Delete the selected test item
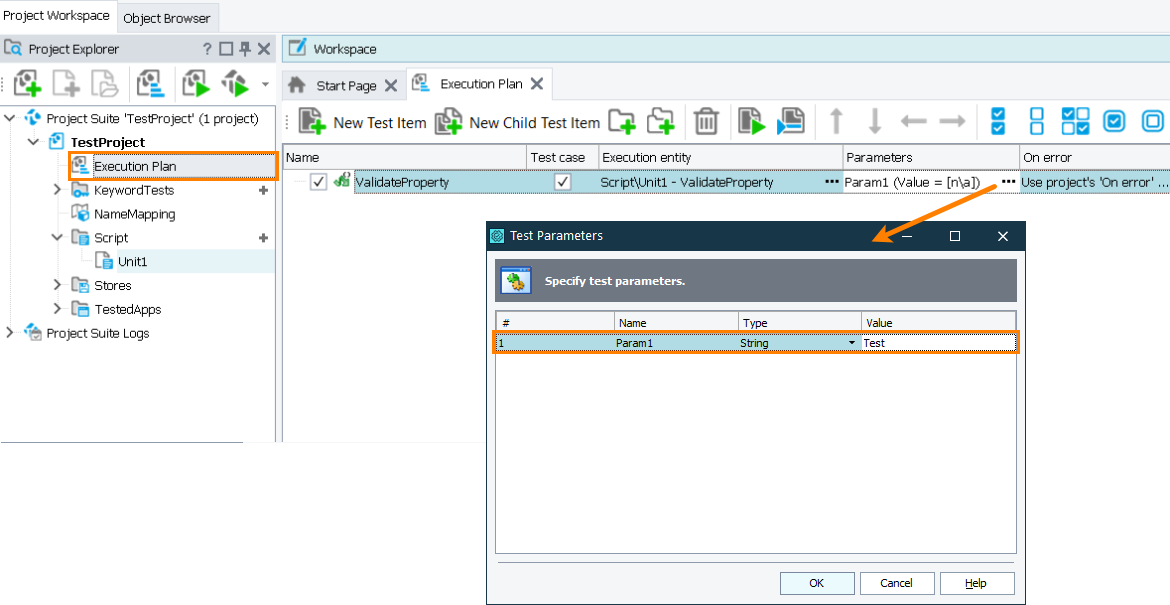 [x=707, y=121]
